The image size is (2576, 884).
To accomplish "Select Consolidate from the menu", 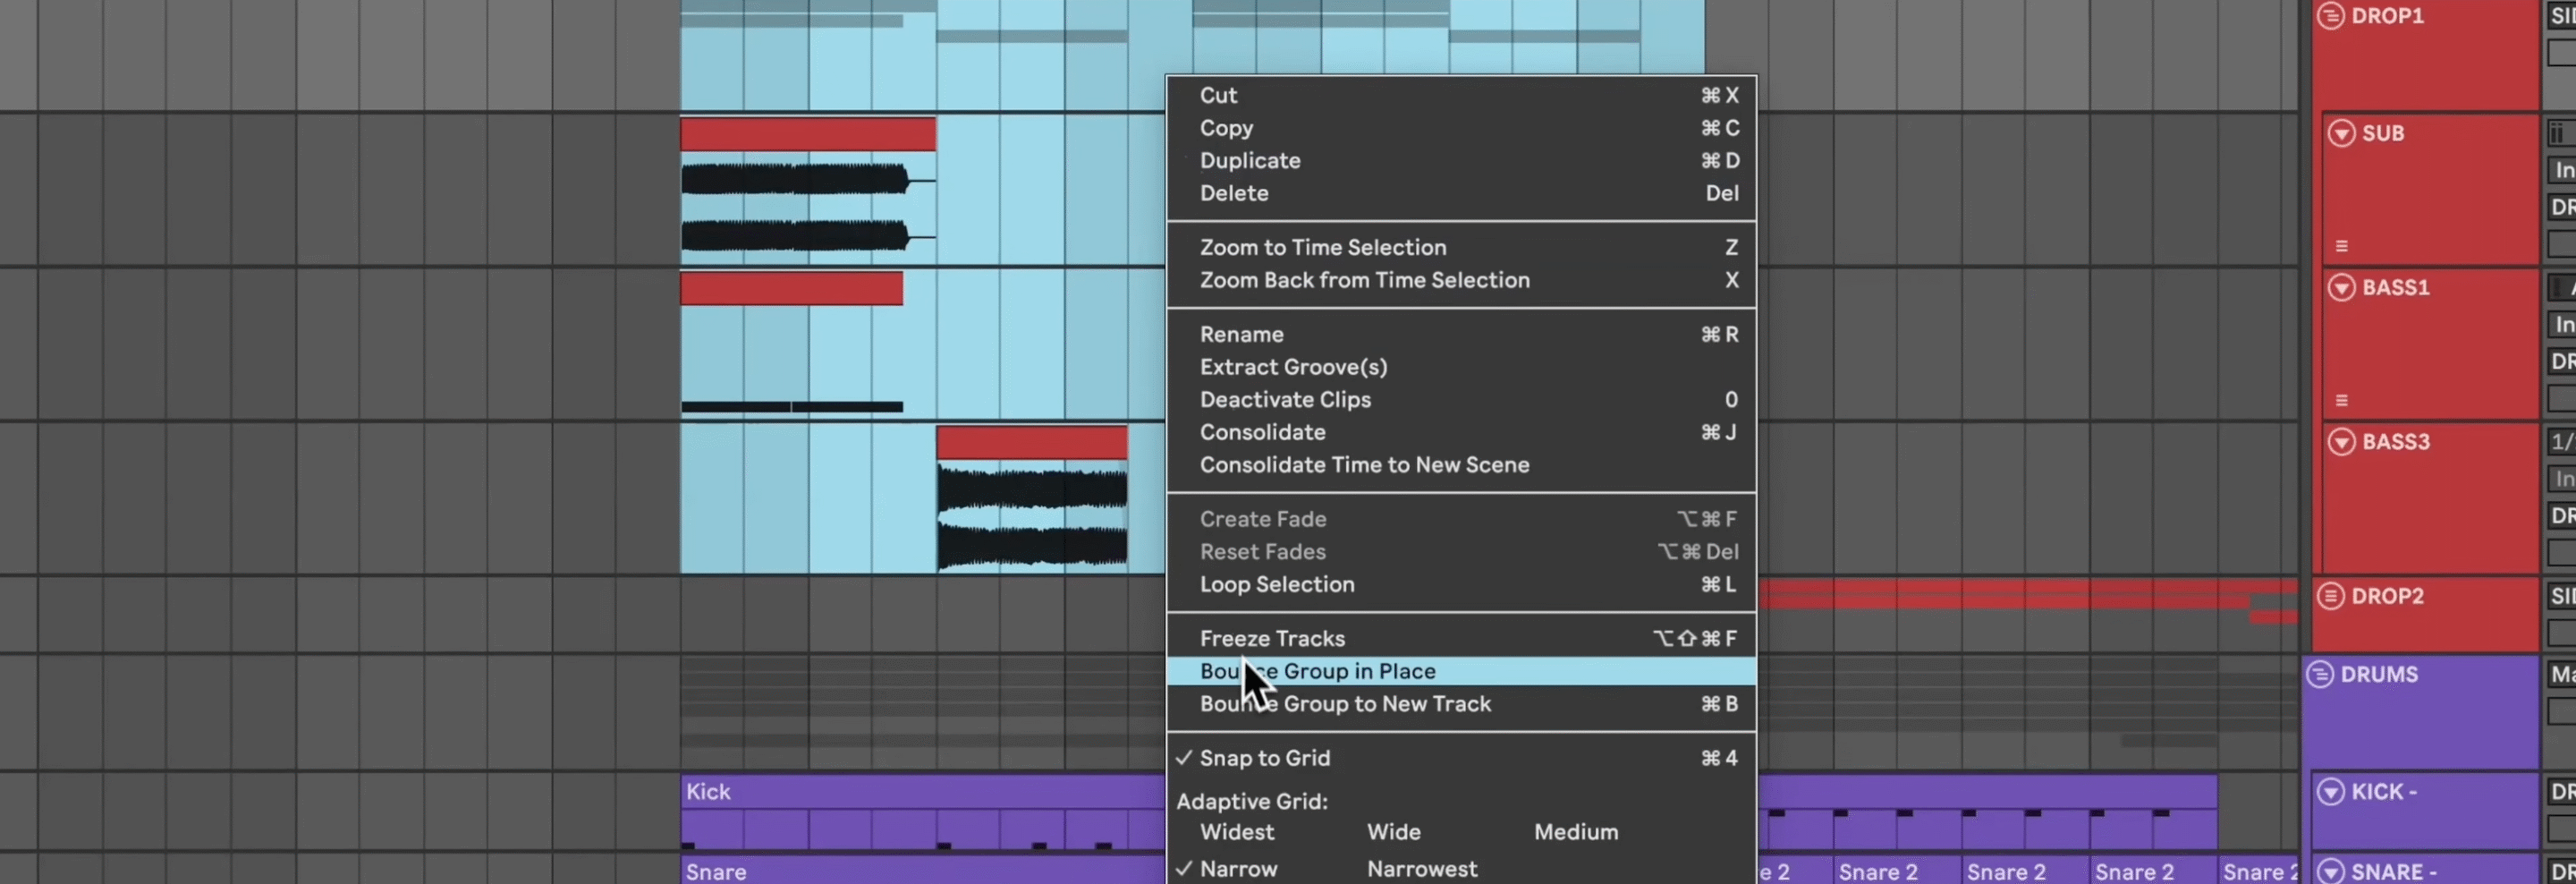I will point(1262,432).
